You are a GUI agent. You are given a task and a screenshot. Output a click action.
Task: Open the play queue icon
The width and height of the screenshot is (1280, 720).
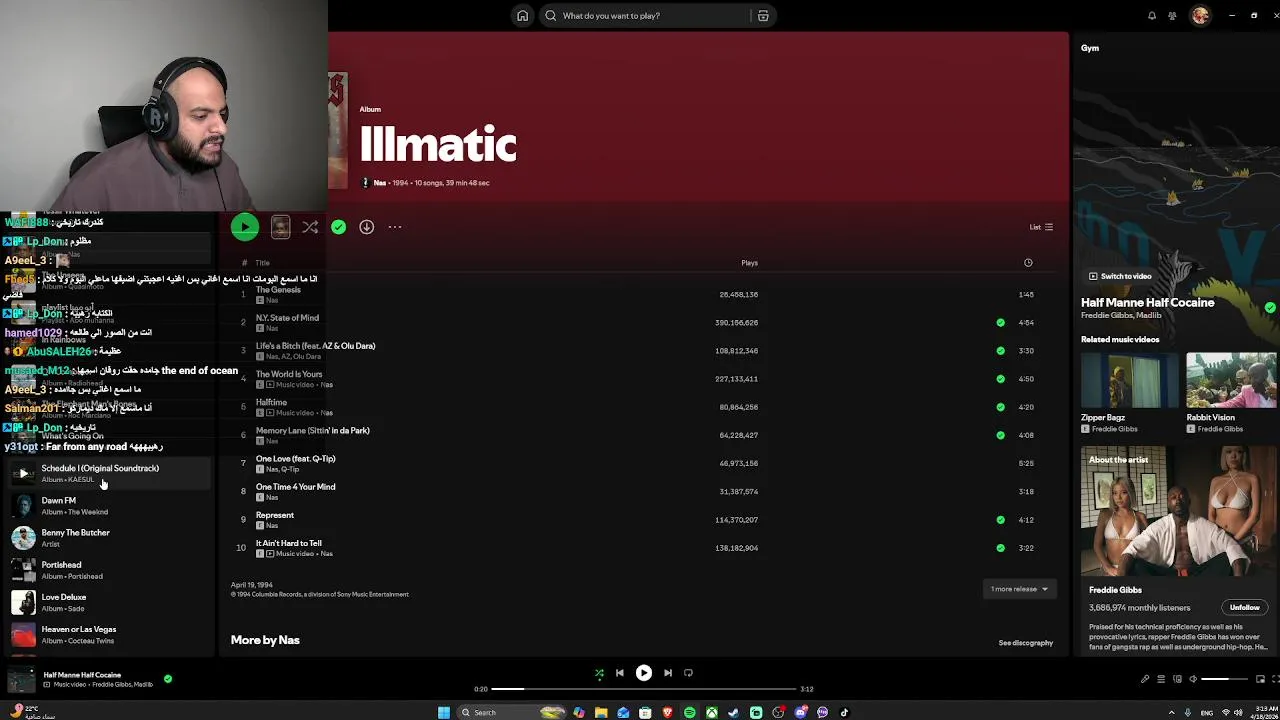point(1161,679)
